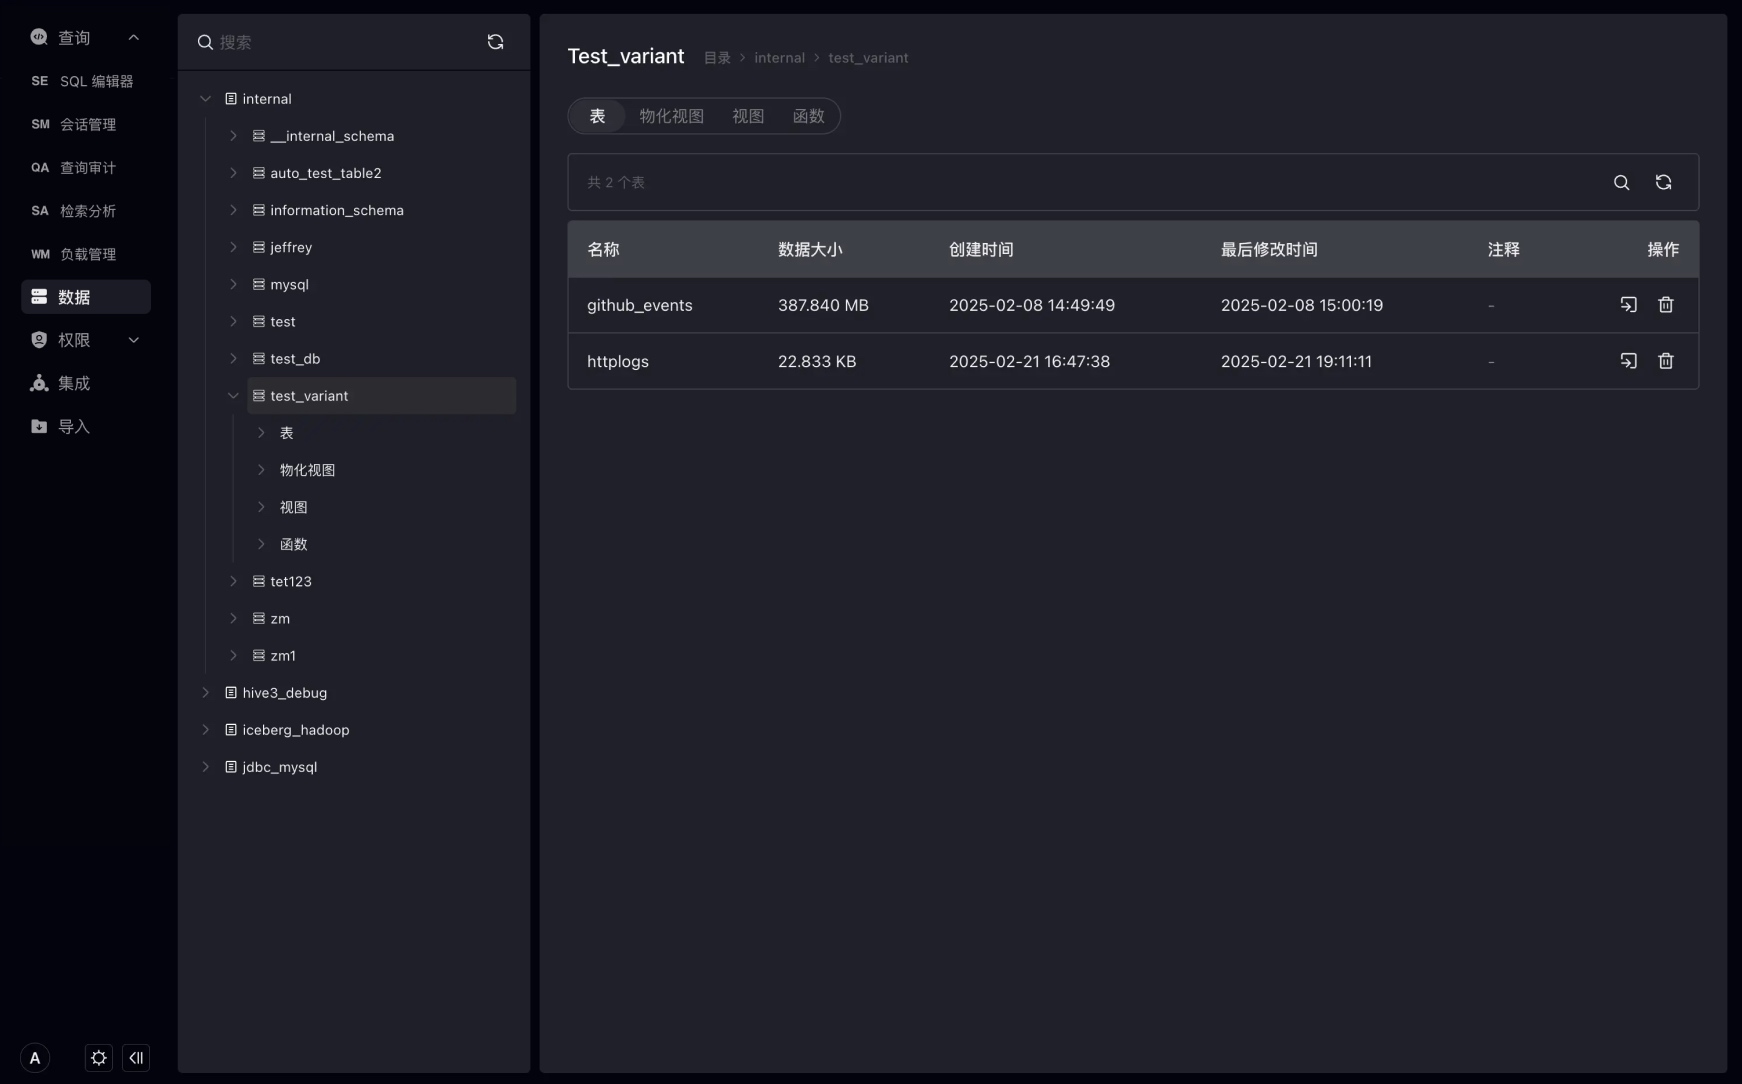This screenshot has height=1084, width=1742.
Task: Collapse the 查询 menu group
Action: point(133,38)
